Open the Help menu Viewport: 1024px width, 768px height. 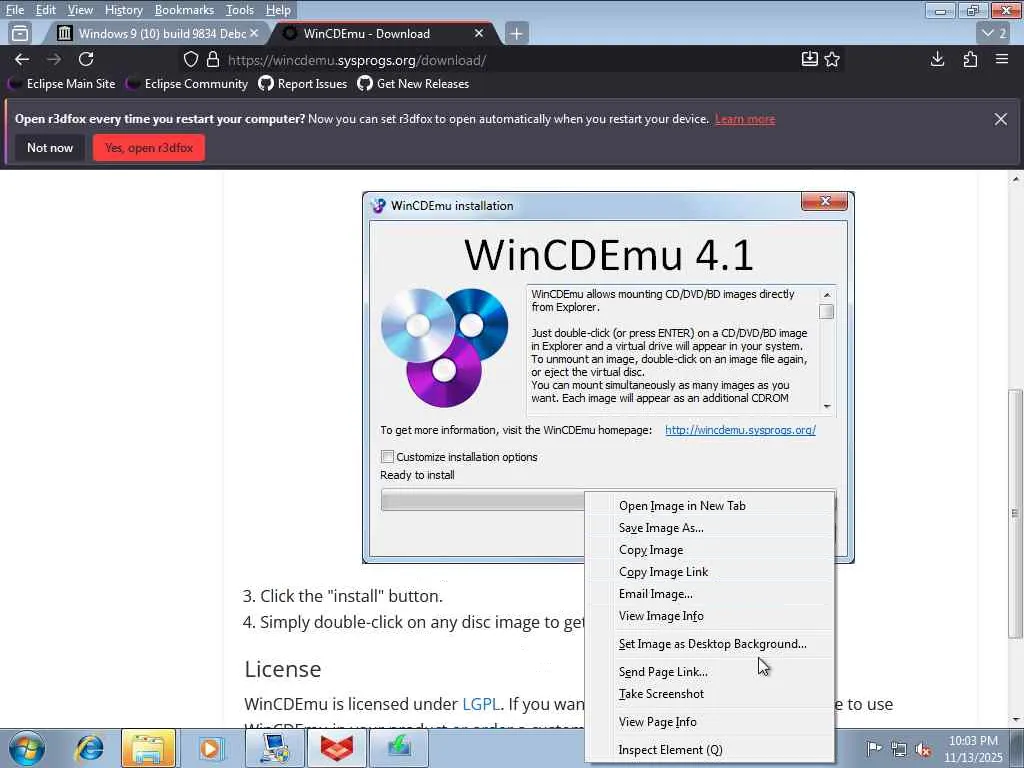click(x=278, y=10)
